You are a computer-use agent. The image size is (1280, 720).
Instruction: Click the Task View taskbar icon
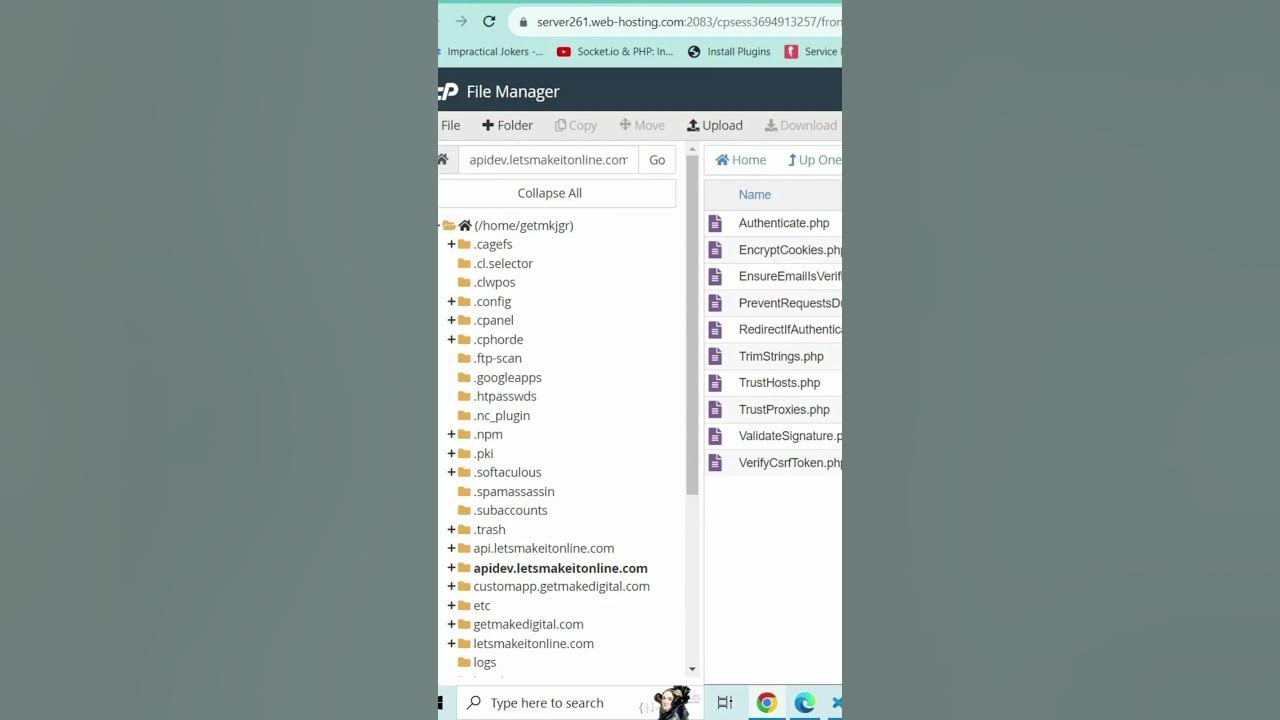(x=725, y=703)
